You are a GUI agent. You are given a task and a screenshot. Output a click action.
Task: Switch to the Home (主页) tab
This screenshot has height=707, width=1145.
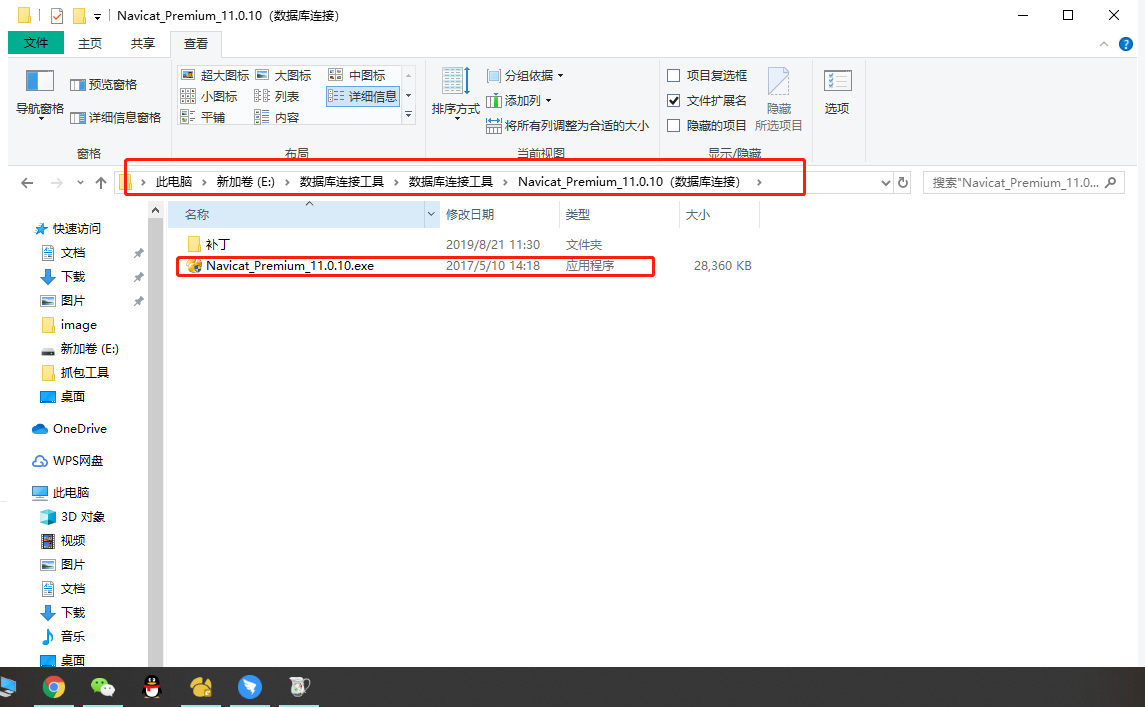[x=90, y=44]
